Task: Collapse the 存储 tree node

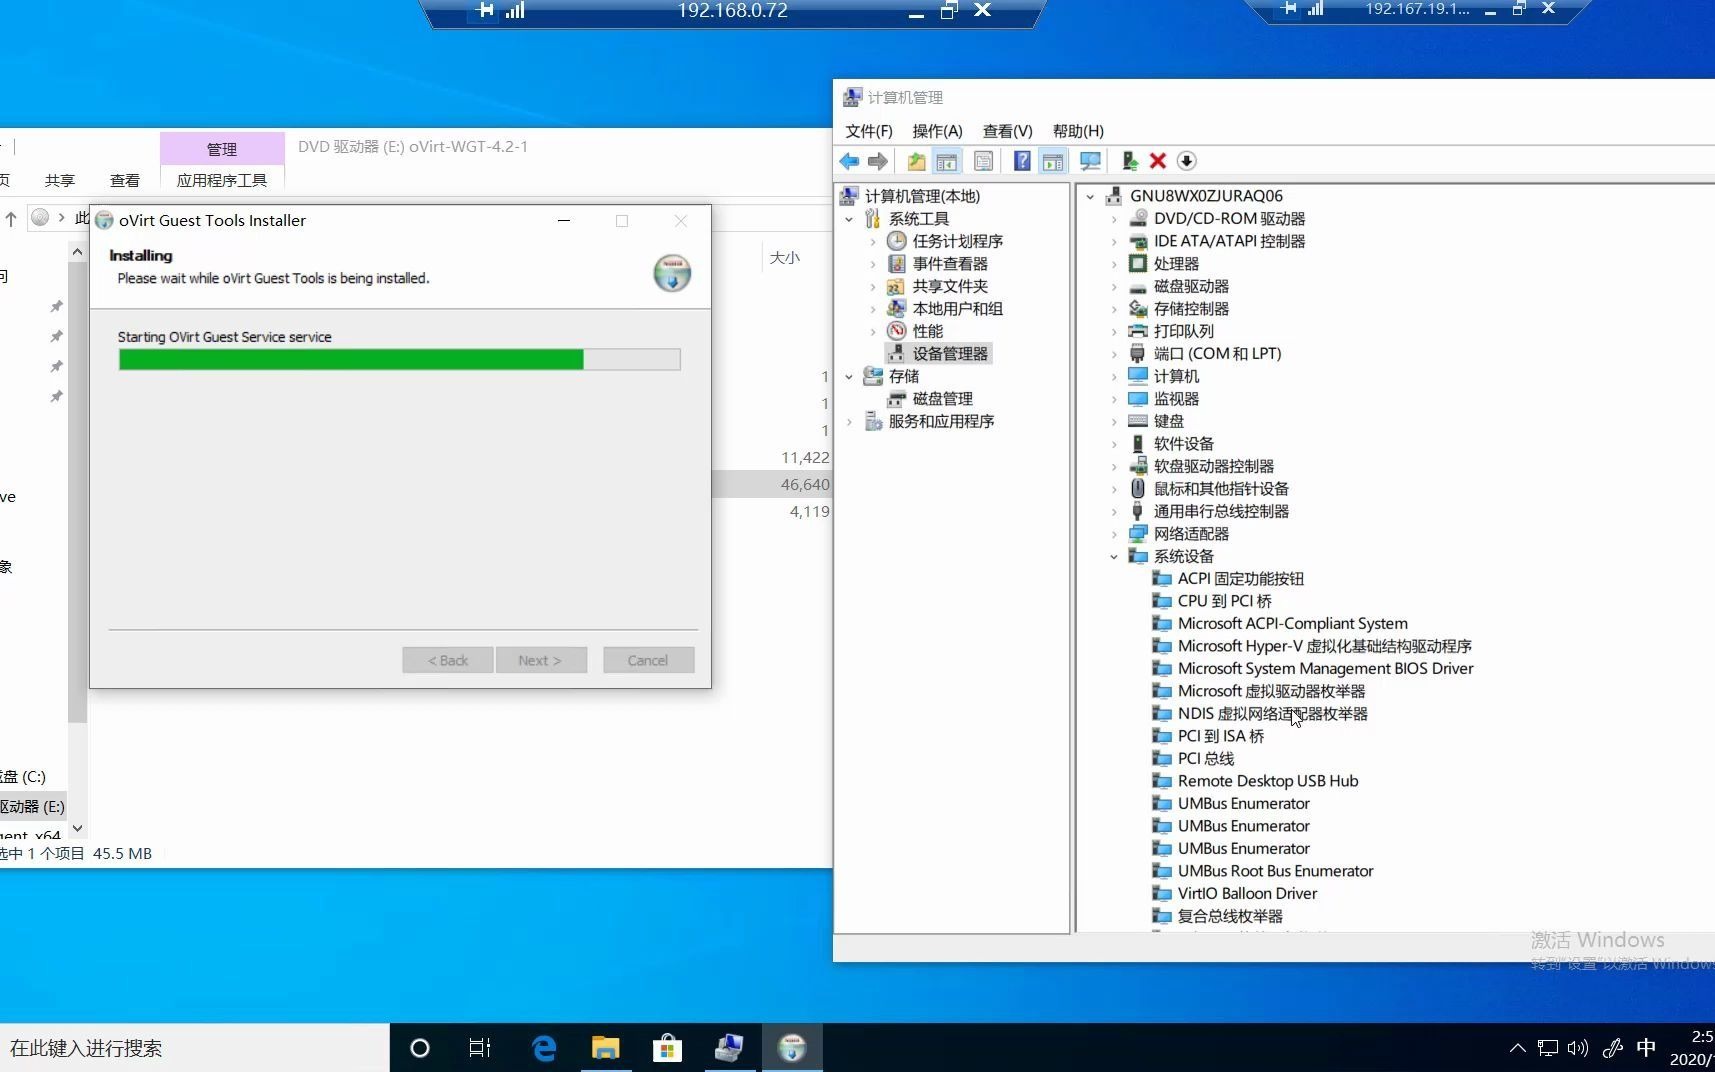Action: [849, 376]
